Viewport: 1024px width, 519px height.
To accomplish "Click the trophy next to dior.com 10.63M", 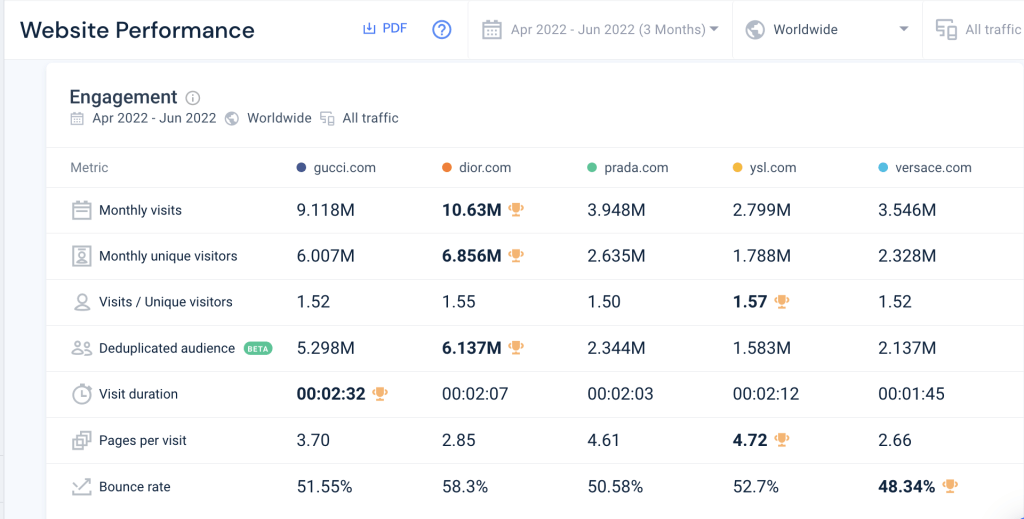I will (x=516, y=210).
